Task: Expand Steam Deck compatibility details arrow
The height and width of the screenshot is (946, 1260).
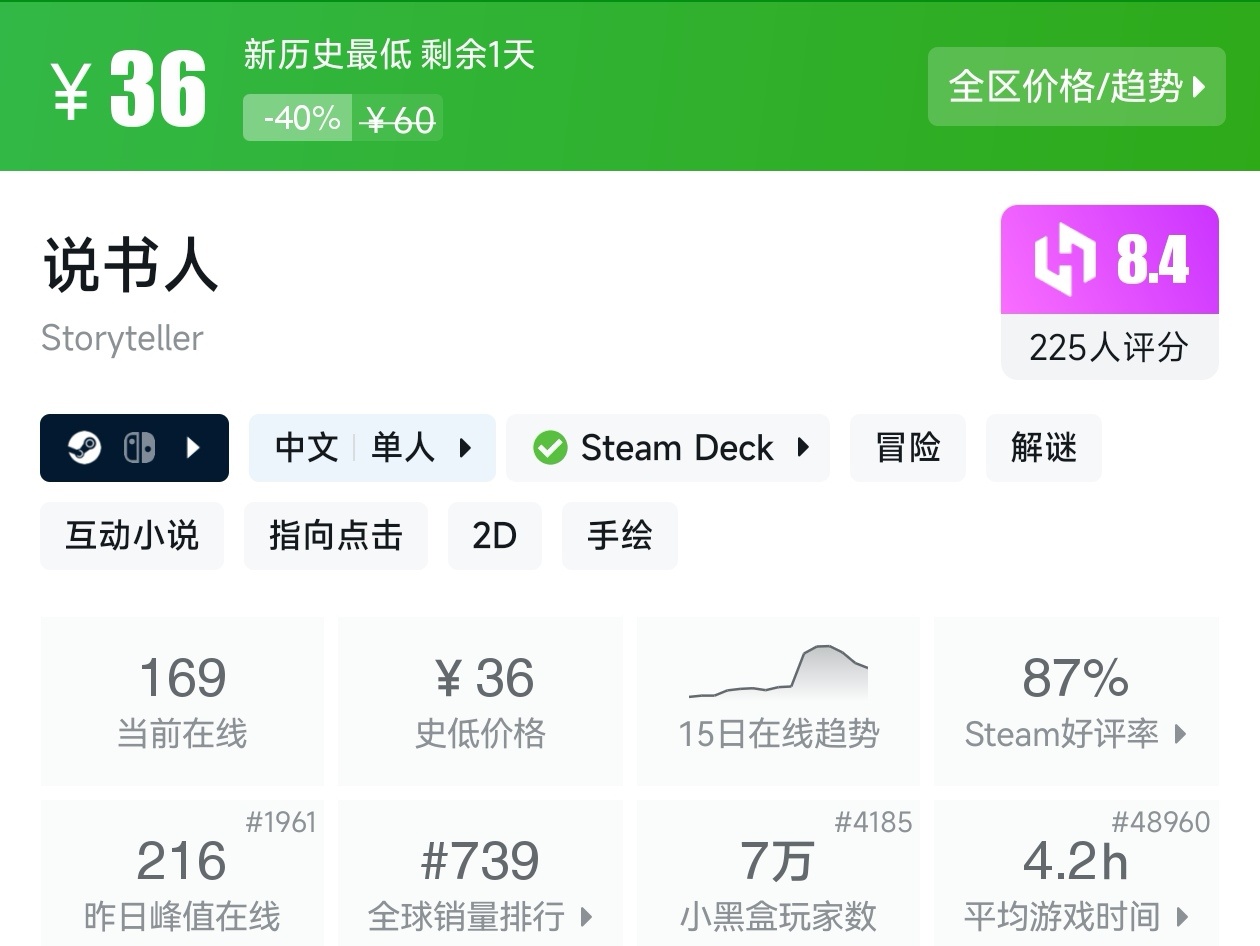Action: (802, 448)
